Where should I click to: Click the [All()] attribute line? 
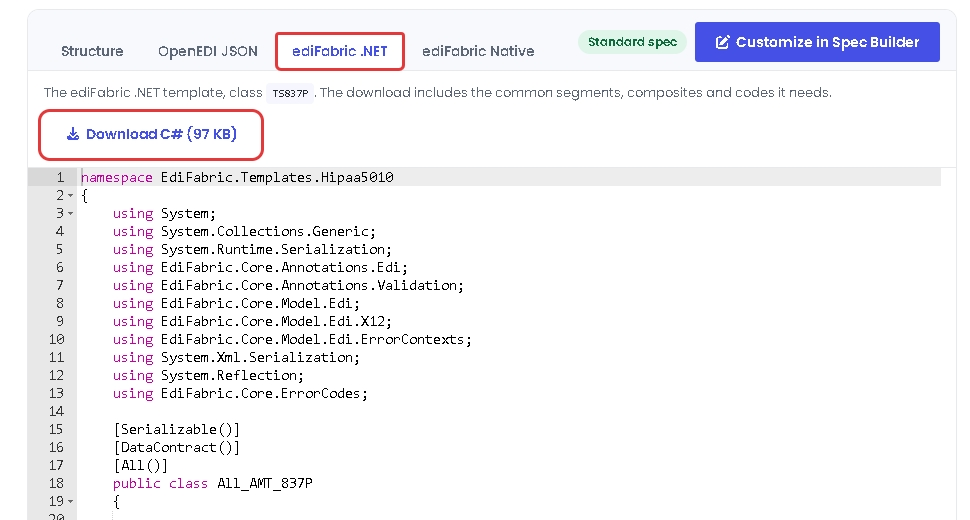[x=140, y=465]
